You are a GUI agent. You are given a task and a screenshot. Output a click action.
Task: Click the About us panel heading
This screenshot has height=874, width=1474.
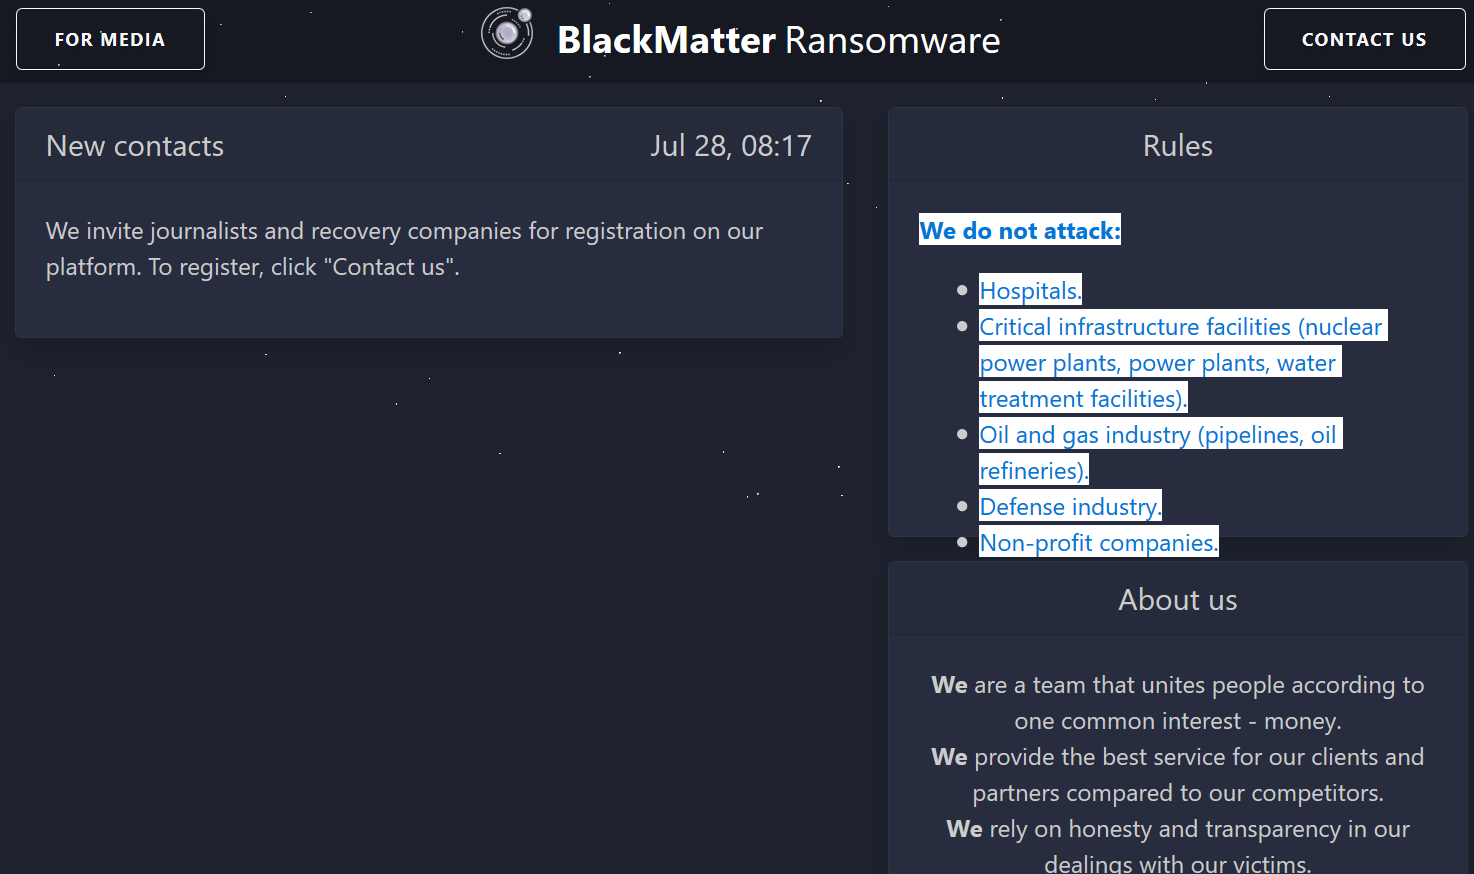1177,600
